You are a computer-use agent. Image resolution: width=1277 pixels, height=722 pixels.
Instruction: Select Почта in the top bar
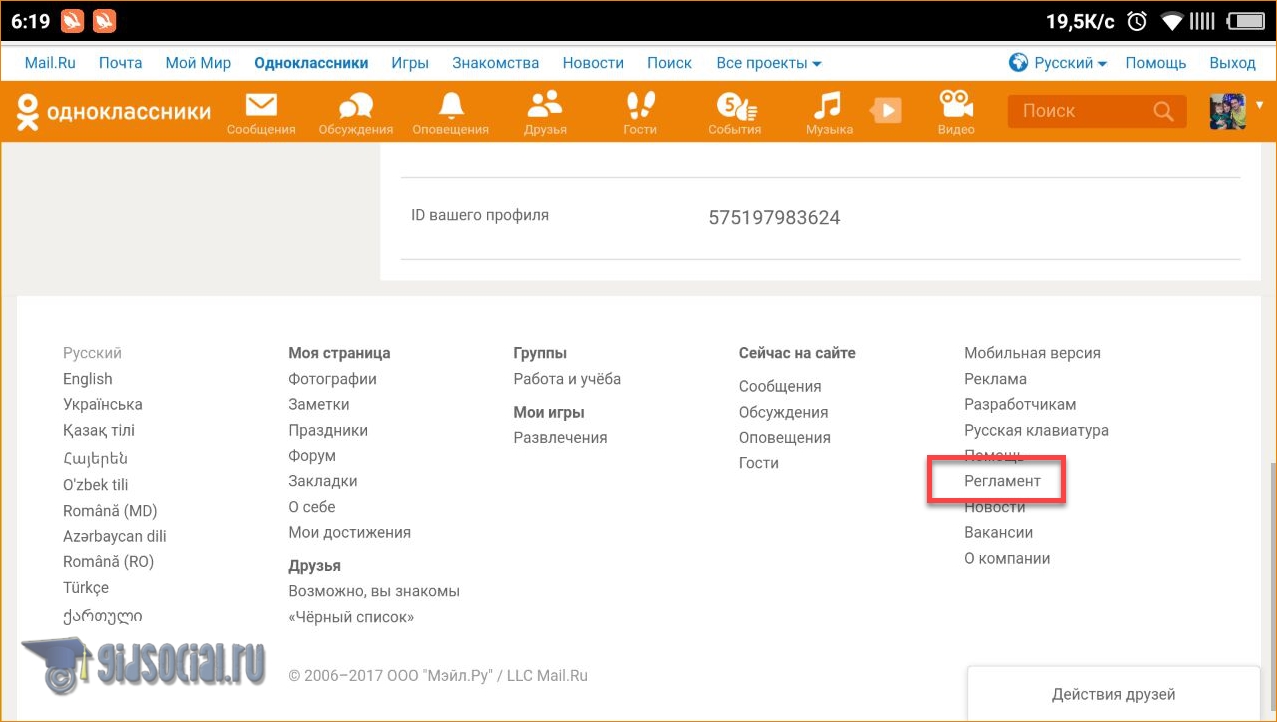[120, 63]
